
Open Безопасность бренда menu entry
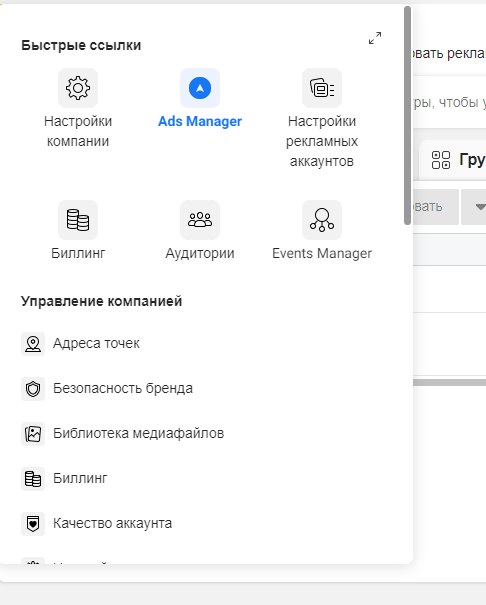[123, 388]
